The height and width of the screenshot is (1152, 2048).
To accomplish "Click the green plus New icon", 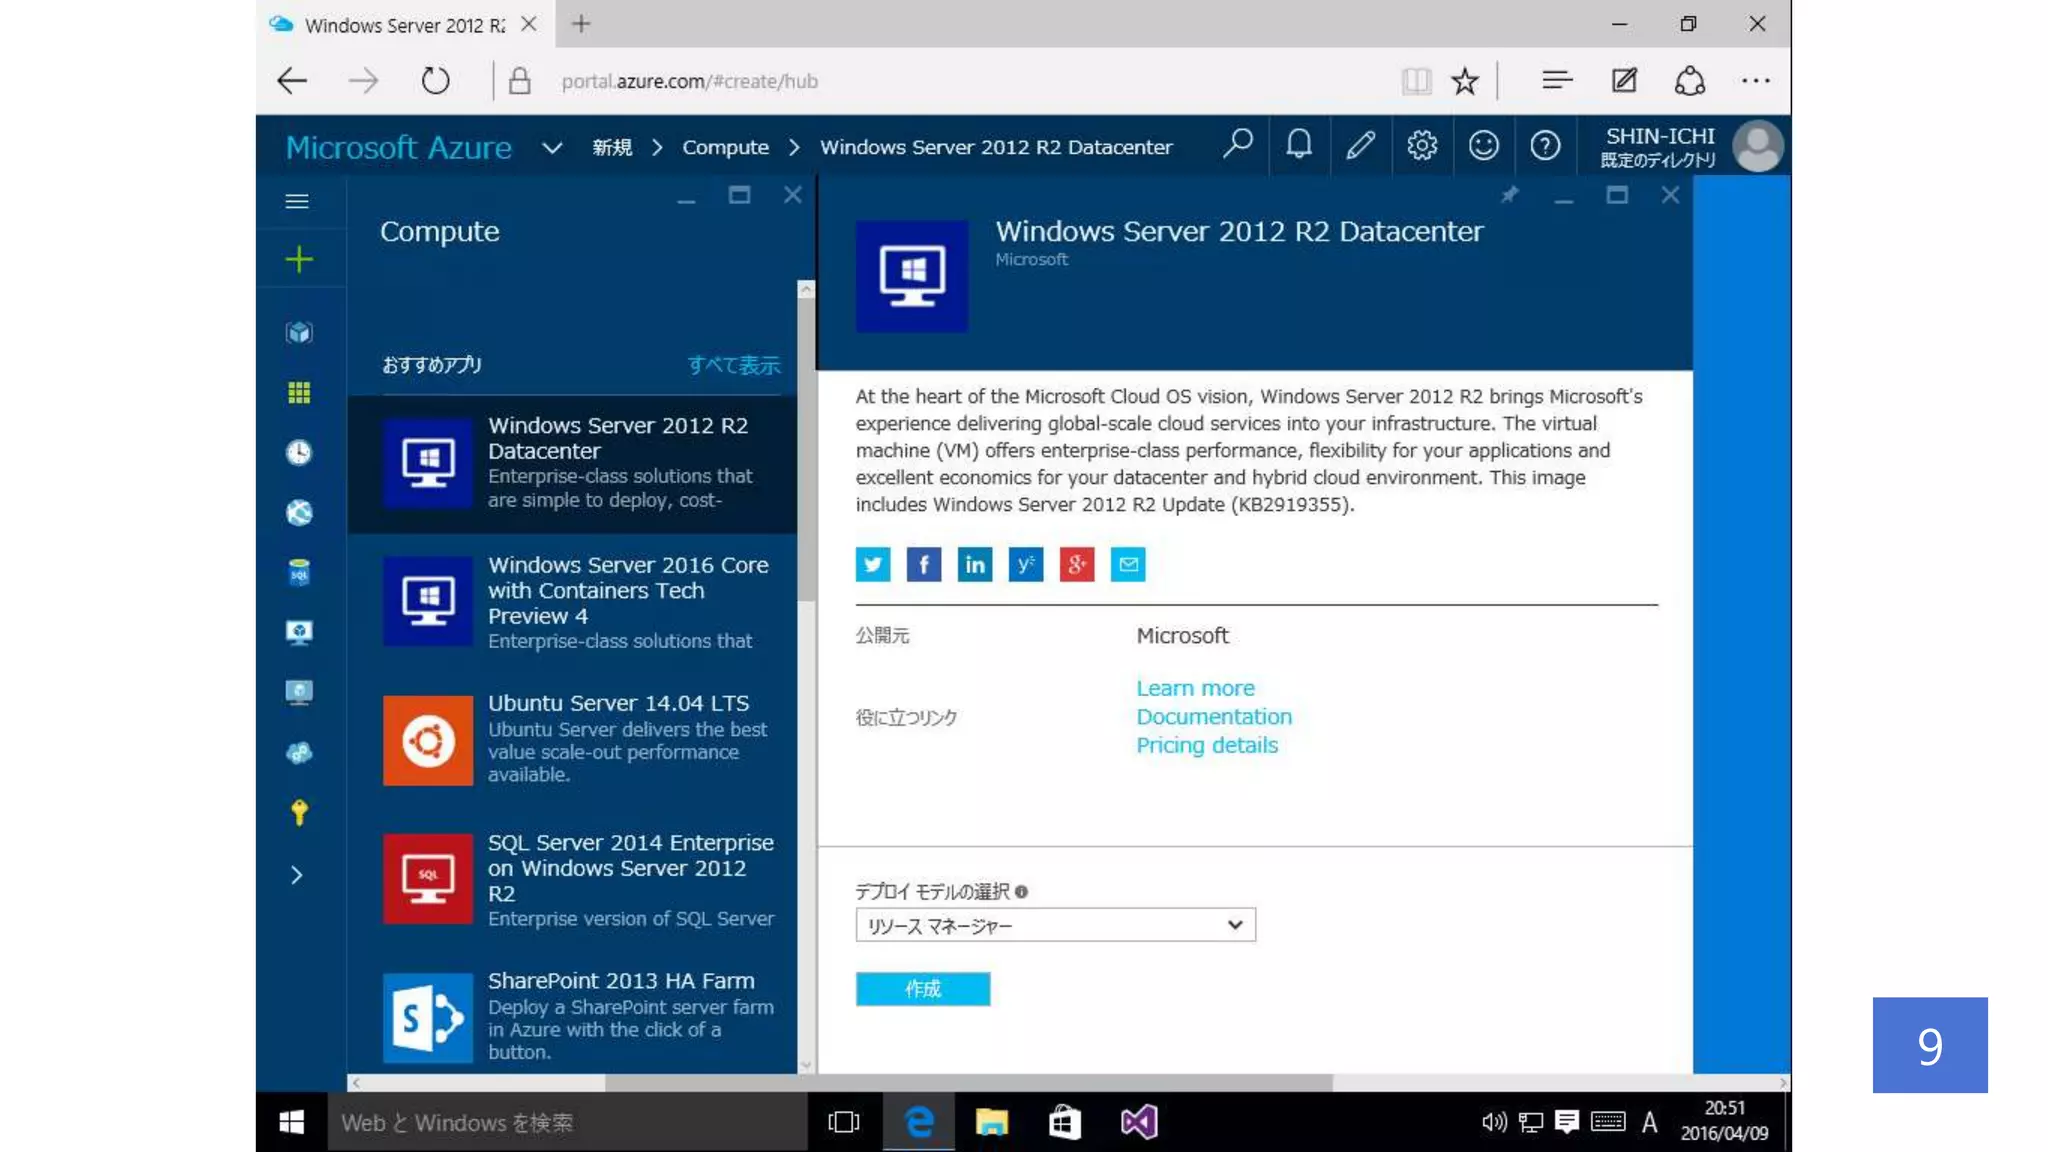I will (298, 260).
